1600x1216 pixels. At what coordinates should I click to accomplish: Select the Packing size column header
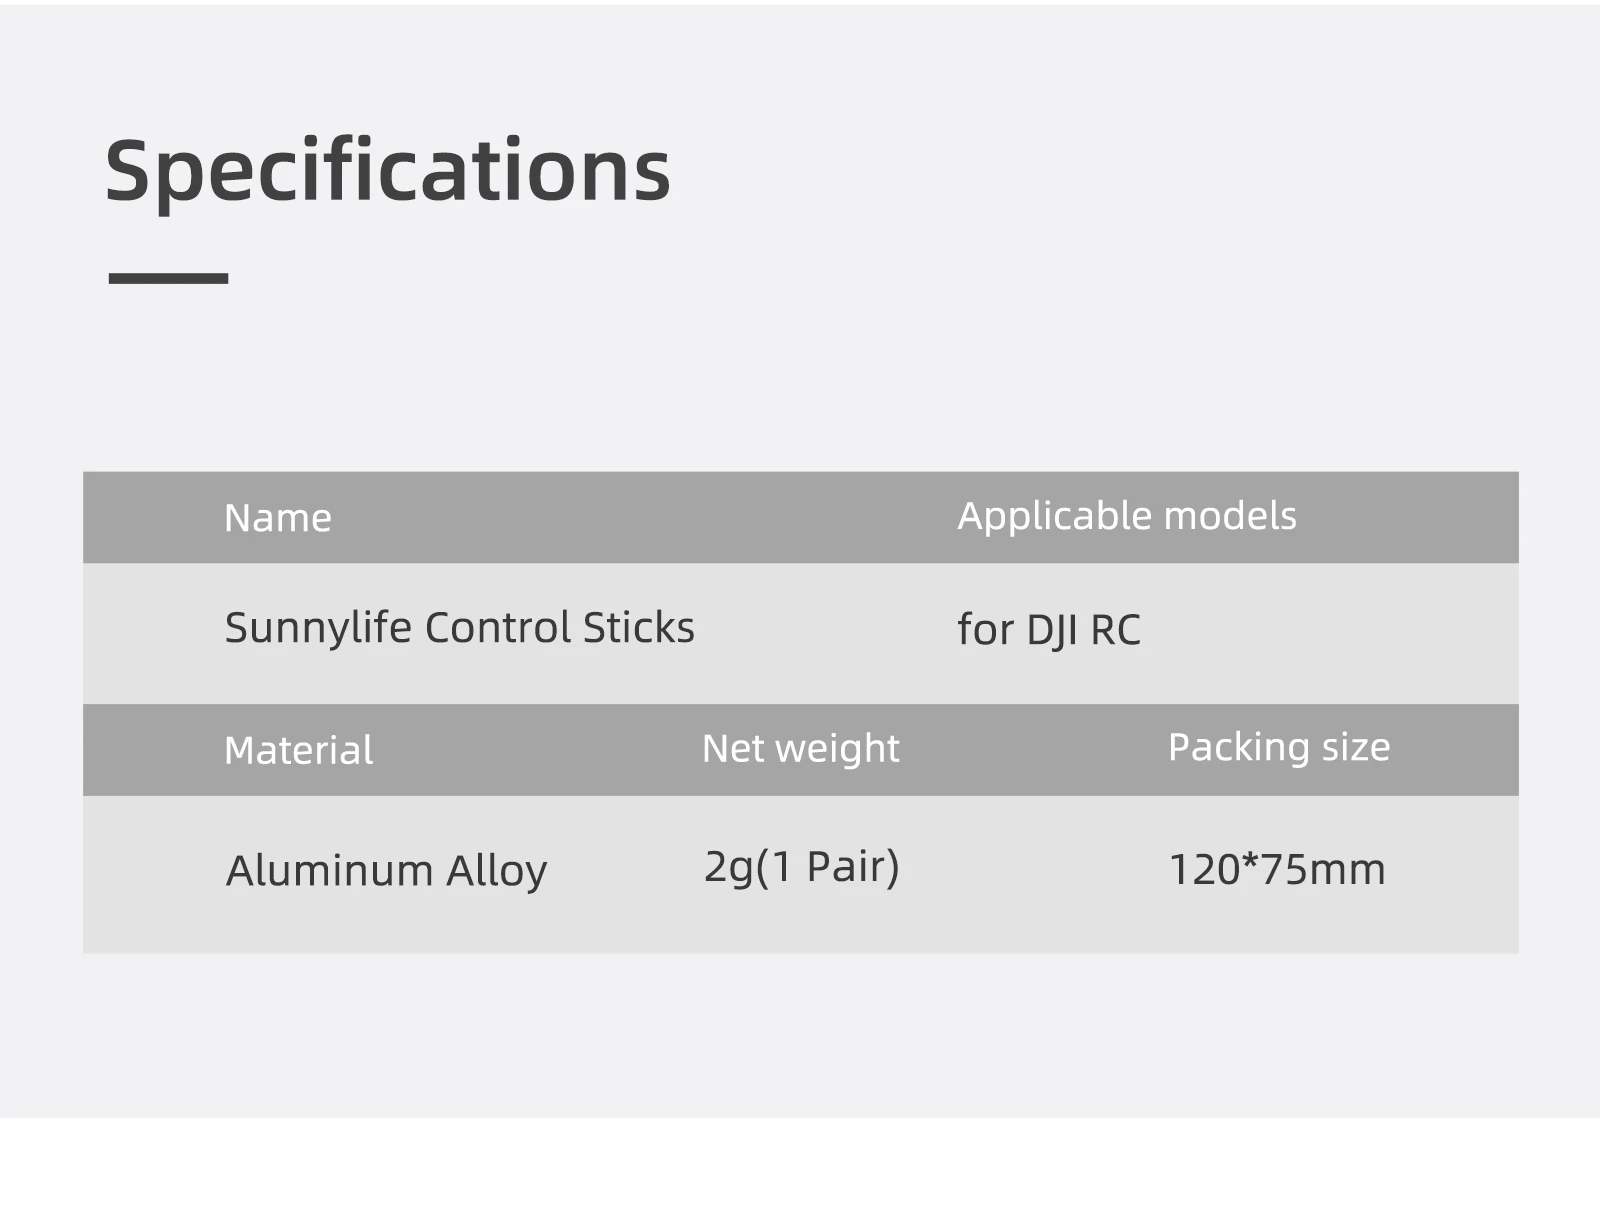tap(1278, 747)
